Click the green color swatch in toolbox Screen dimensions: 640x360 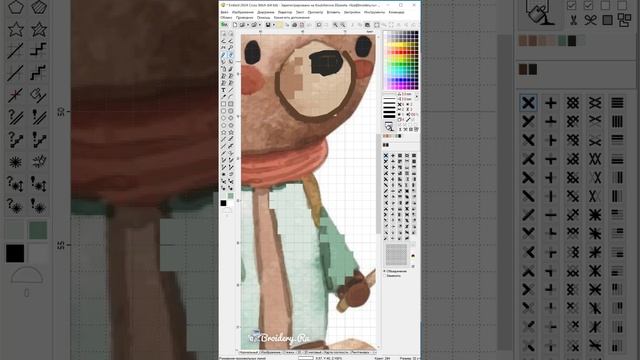click(x=231, y=196)
